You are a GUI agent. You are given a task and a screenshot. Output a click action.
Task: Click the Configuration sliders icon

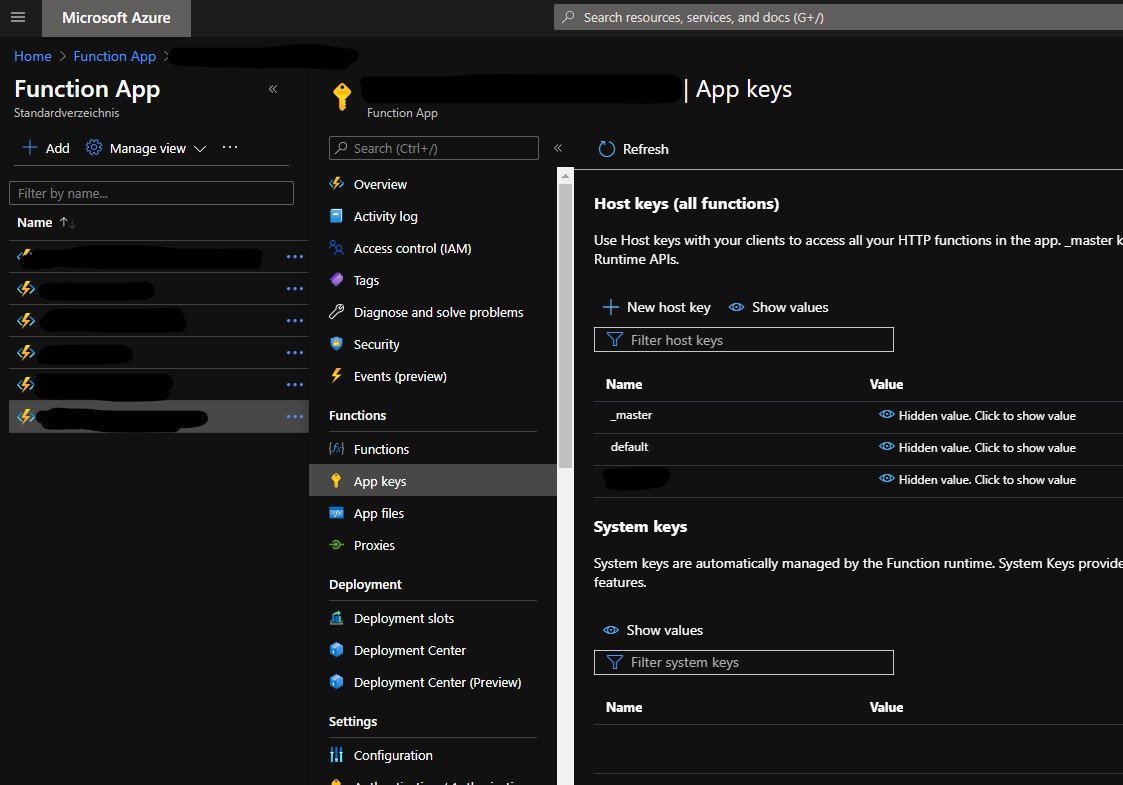point(337,755)
